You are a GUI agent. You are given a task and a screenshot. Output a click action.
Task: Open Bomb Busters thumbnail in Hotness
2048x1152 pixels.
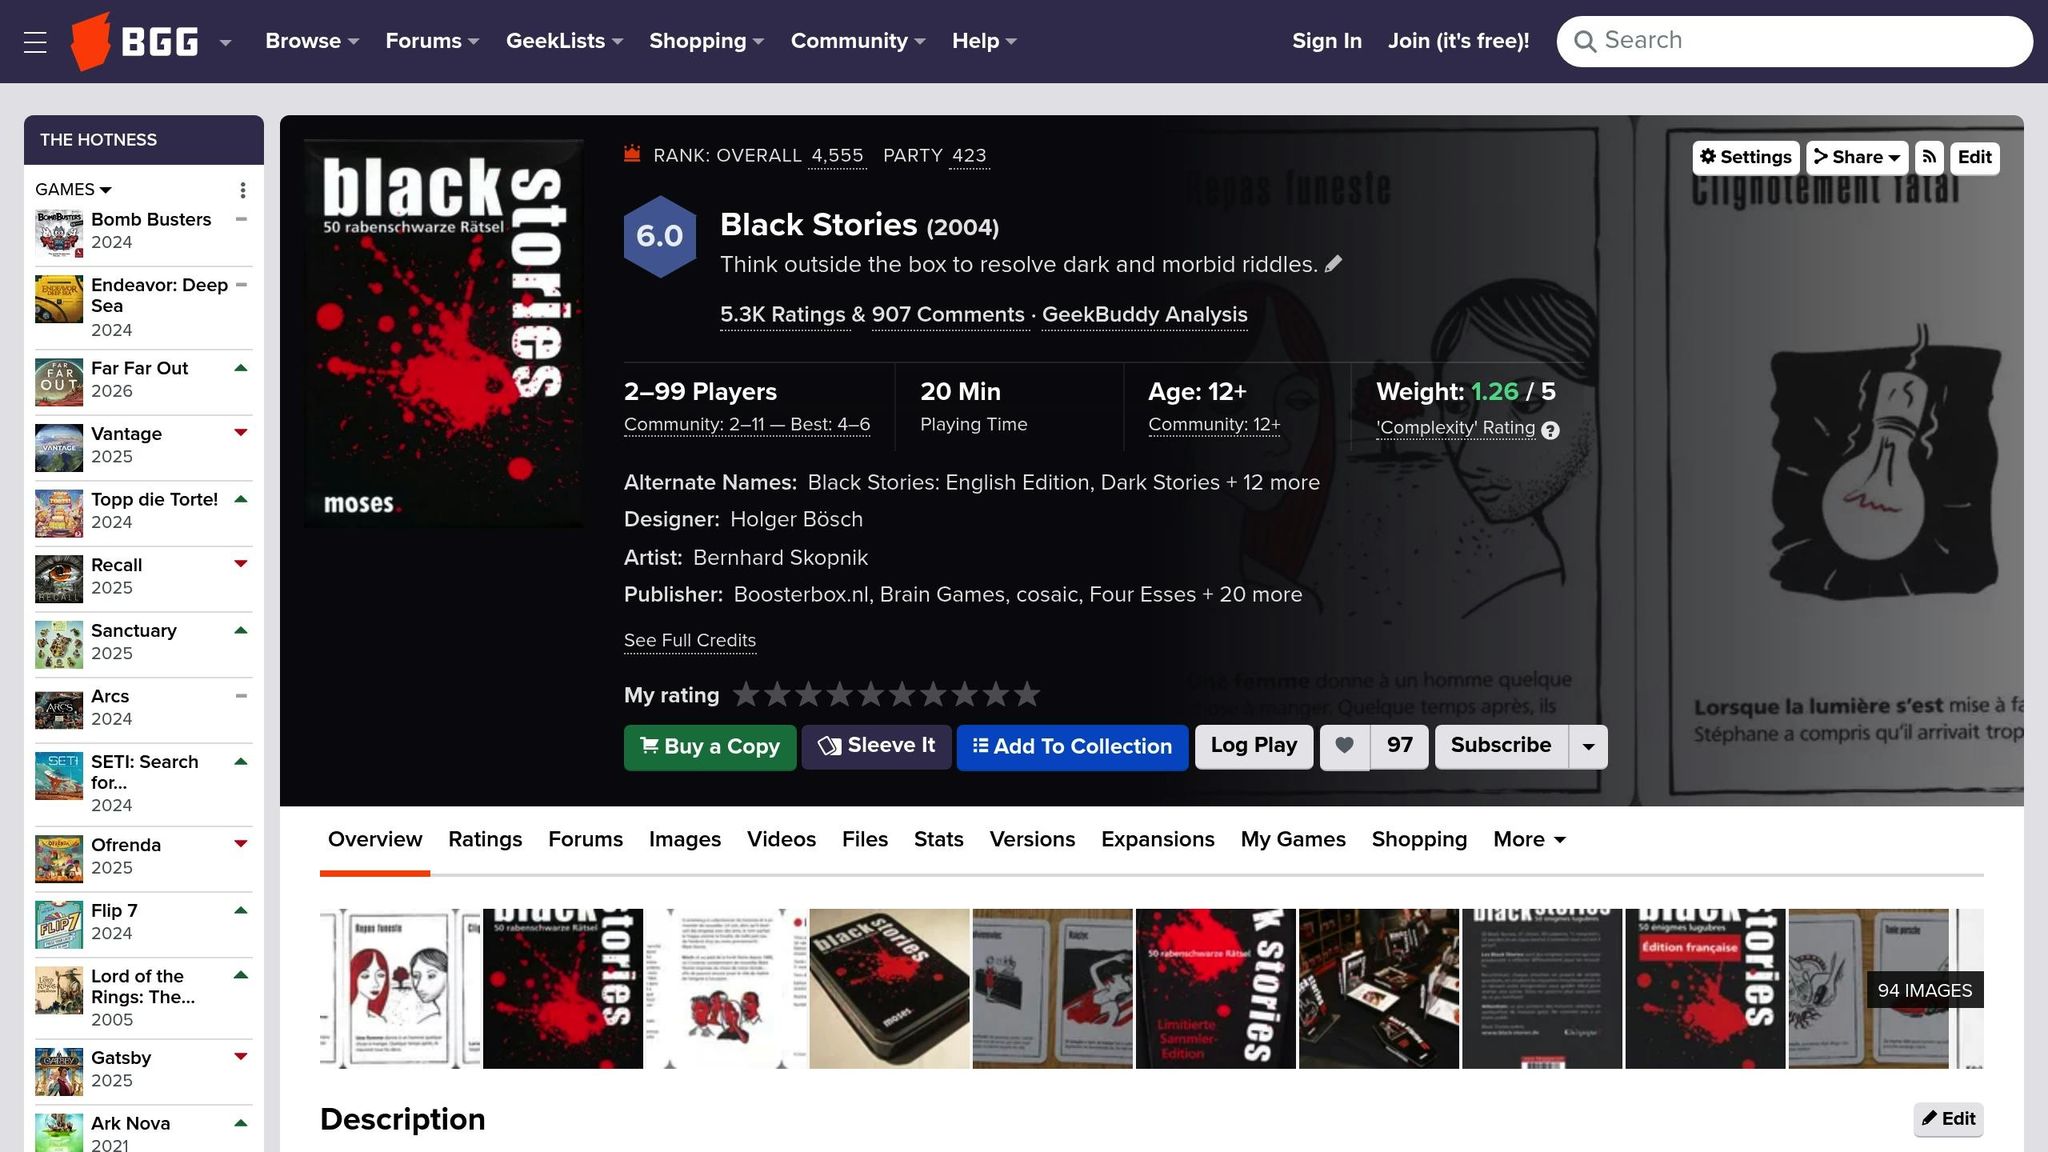pyautogui.click(x=59, y=233)
